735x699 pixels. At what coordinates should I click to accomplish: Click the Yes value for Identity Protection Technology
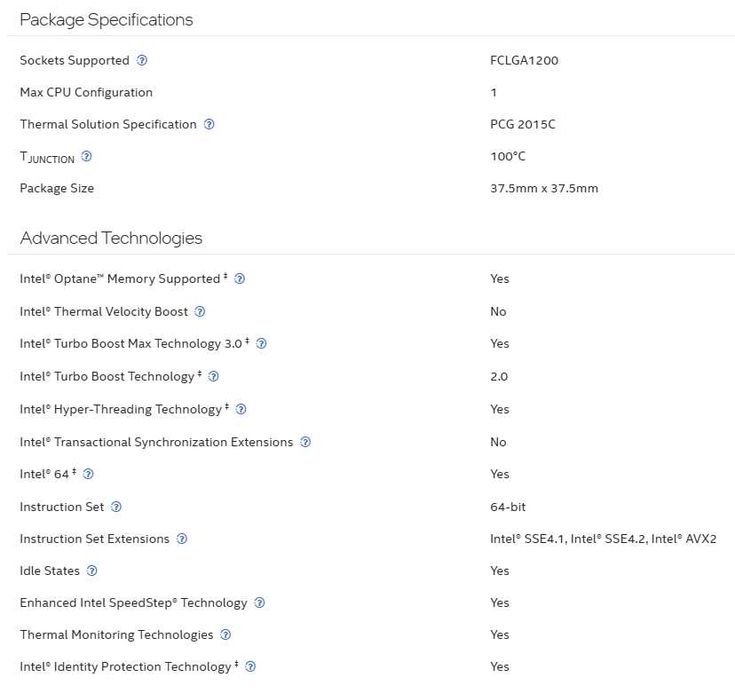500,667
